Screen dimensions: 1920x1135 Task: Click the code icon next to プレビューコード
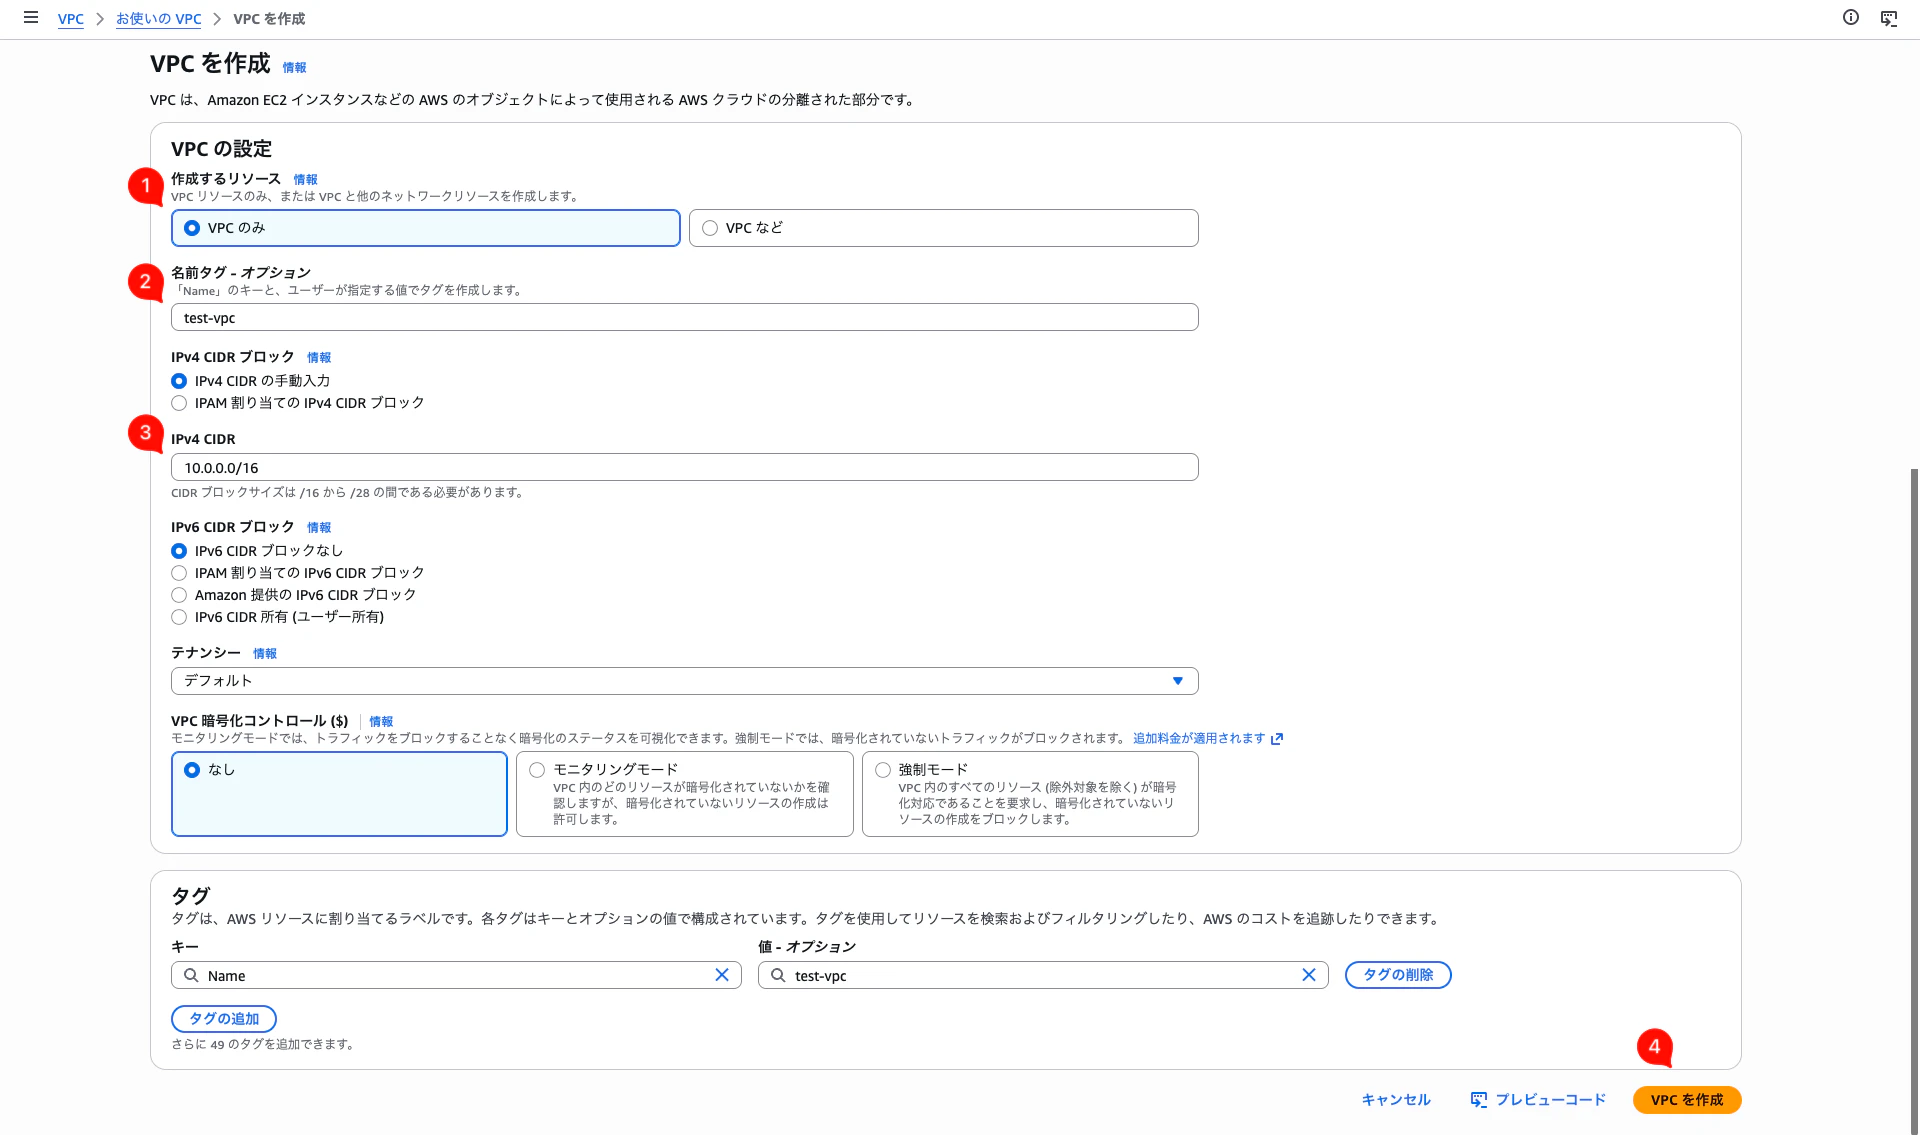tap(1477, 1099)
